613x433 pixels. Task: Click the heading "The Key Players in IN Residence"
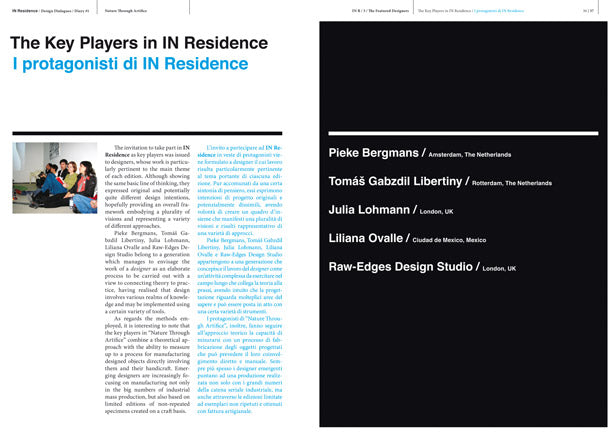(139, 43)
